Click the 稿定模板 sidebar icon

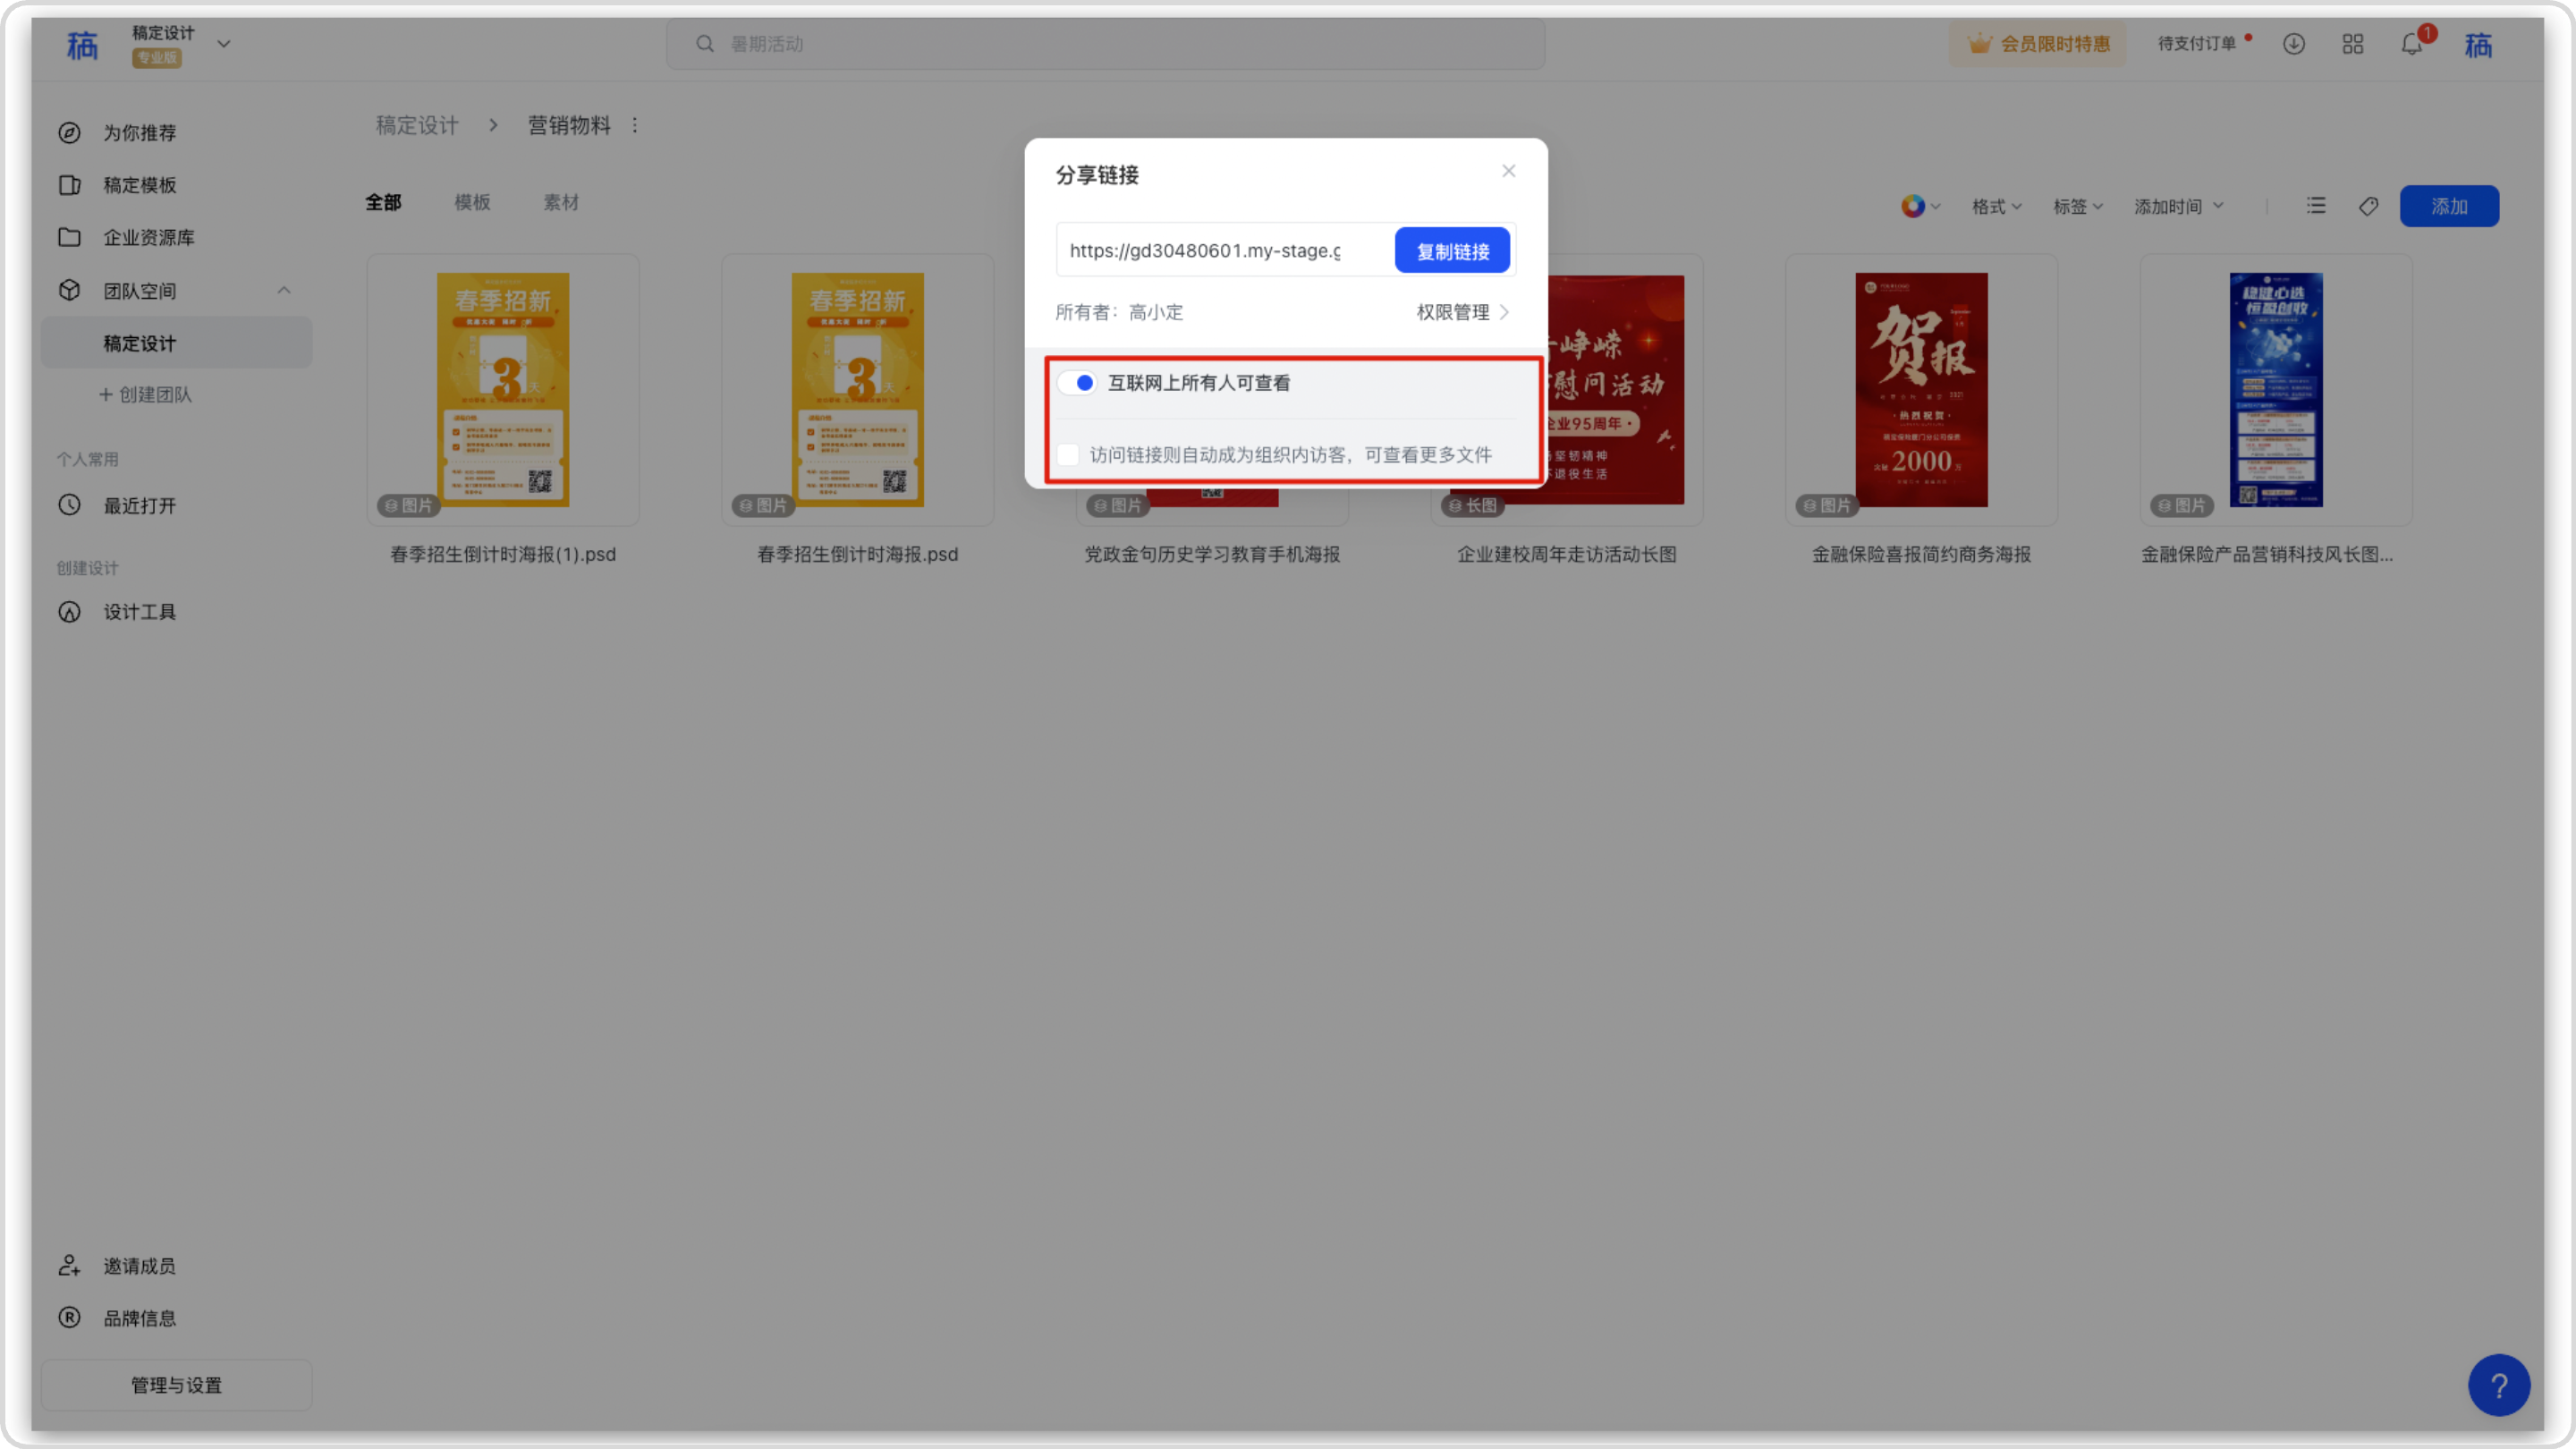point(69,185)
